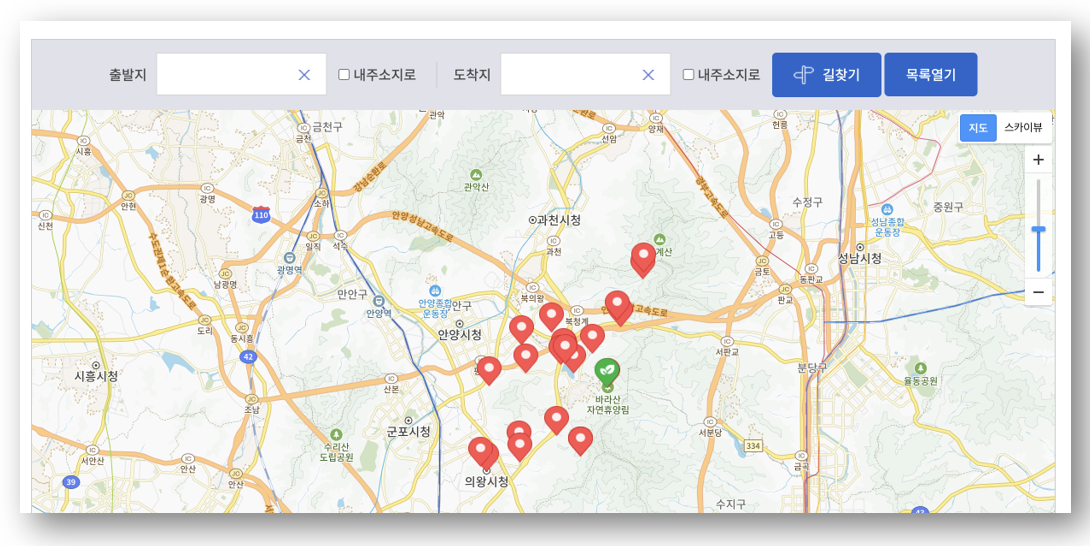The image size is (1090, 546).
Task: Click the 안양시청 map label
Action: point(460,335)
